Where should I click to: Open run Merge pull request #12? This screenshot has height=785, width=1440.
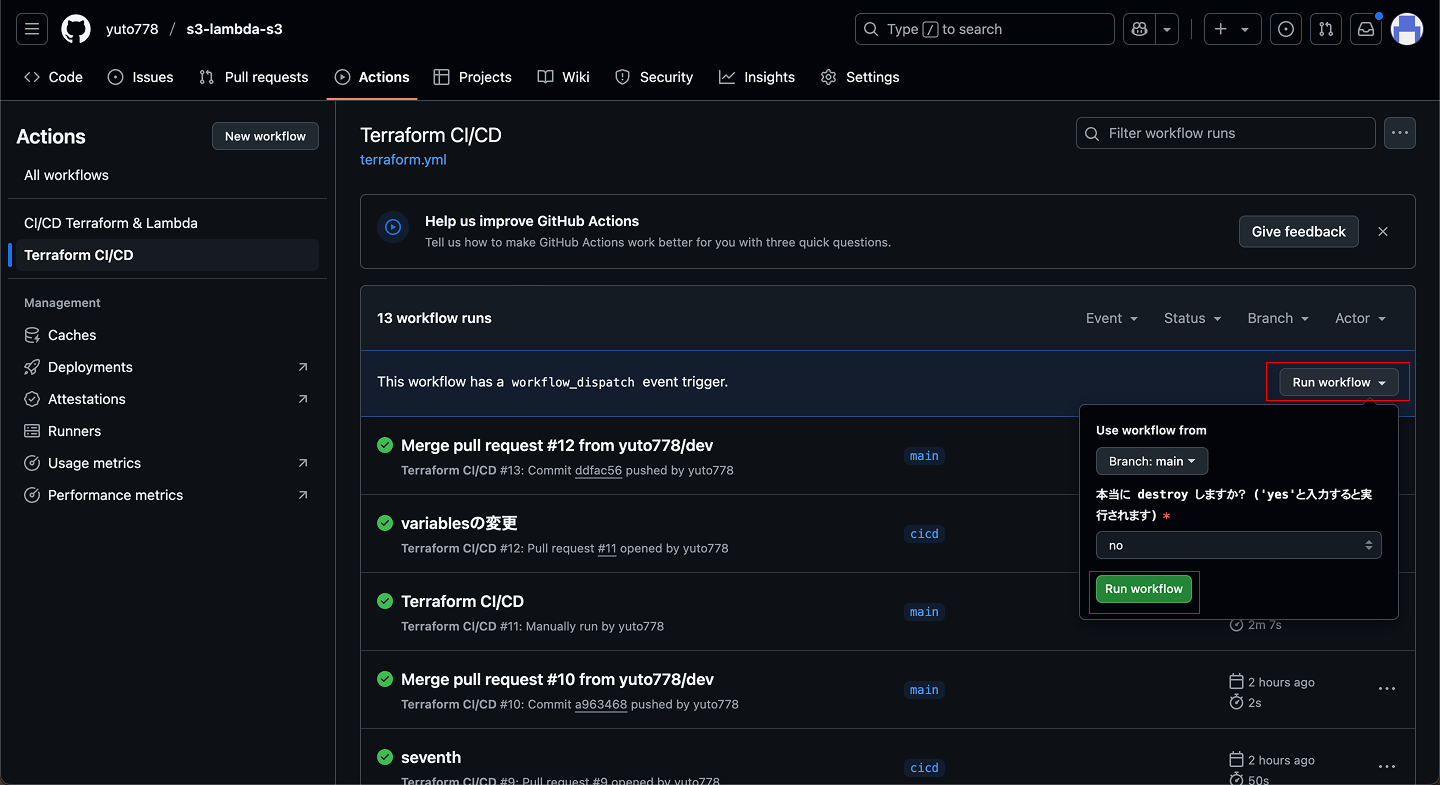click(557, 445)
